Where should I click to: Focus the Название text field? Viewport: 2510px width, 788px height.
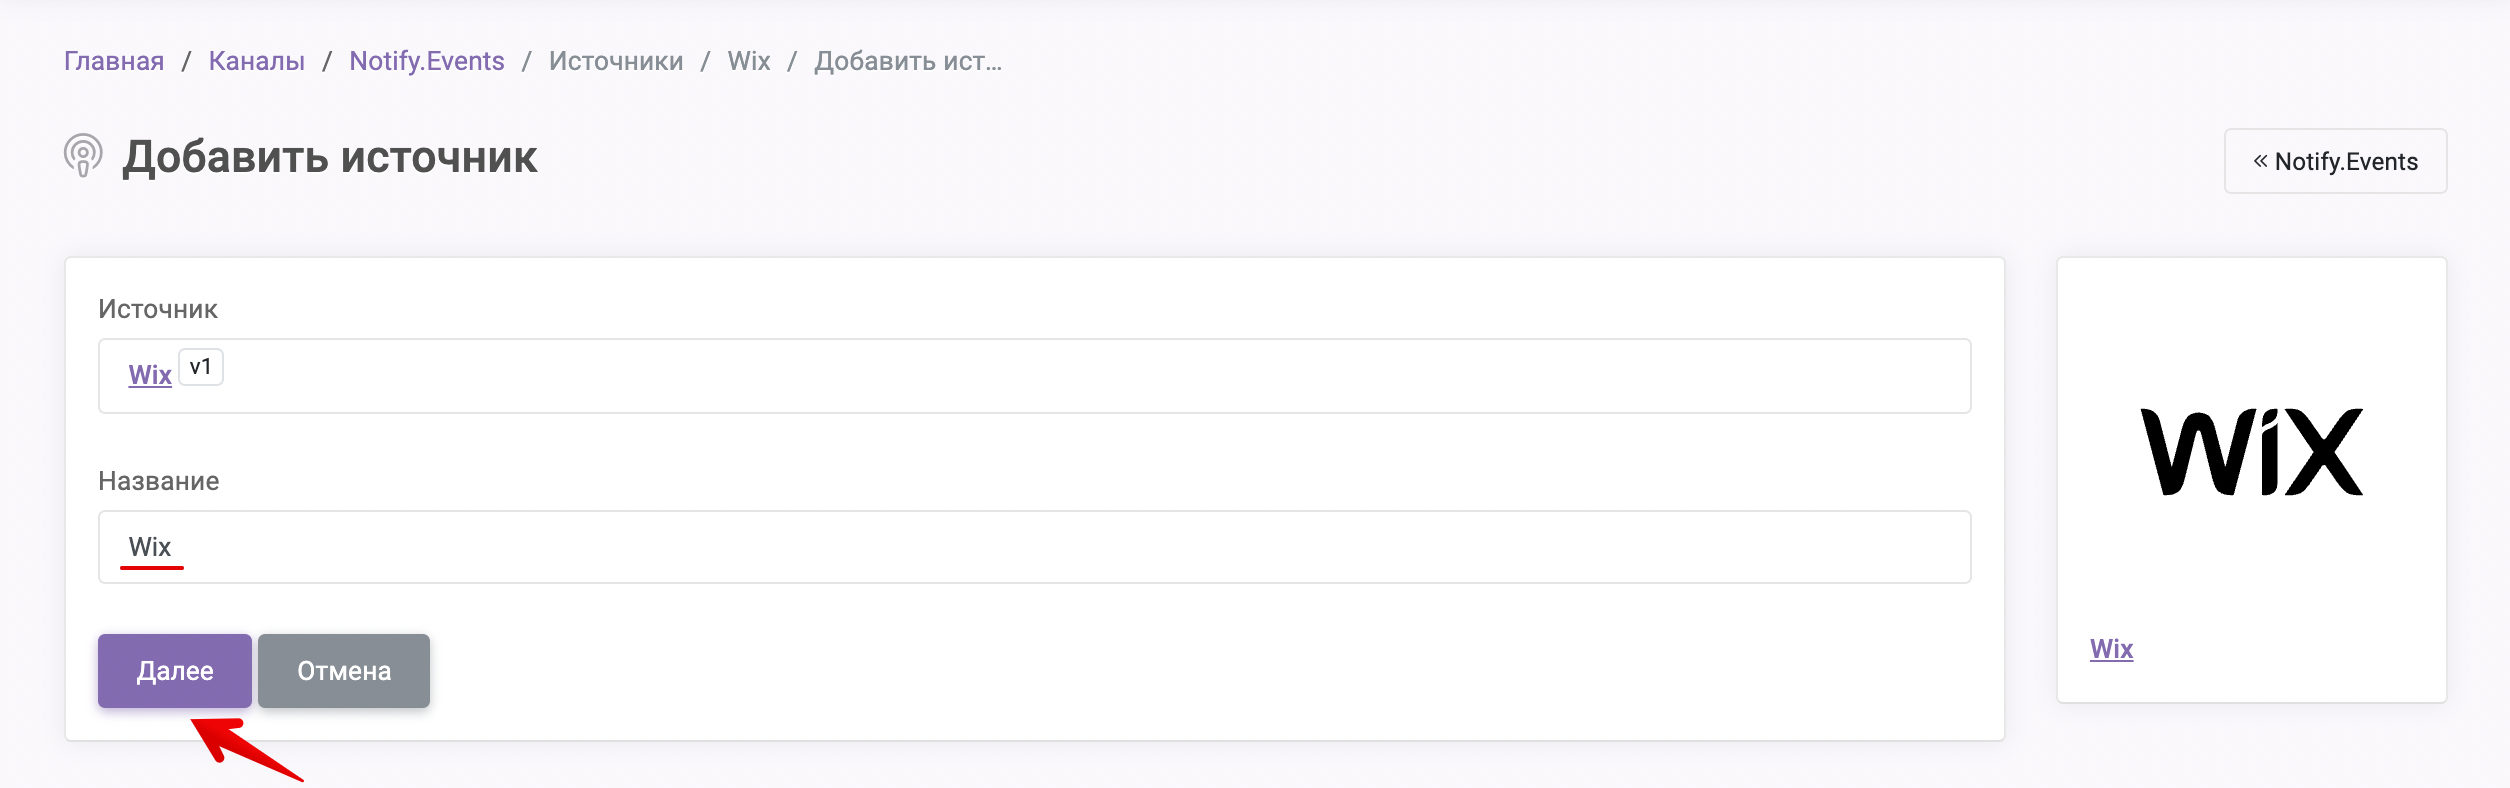(1034, 547)
